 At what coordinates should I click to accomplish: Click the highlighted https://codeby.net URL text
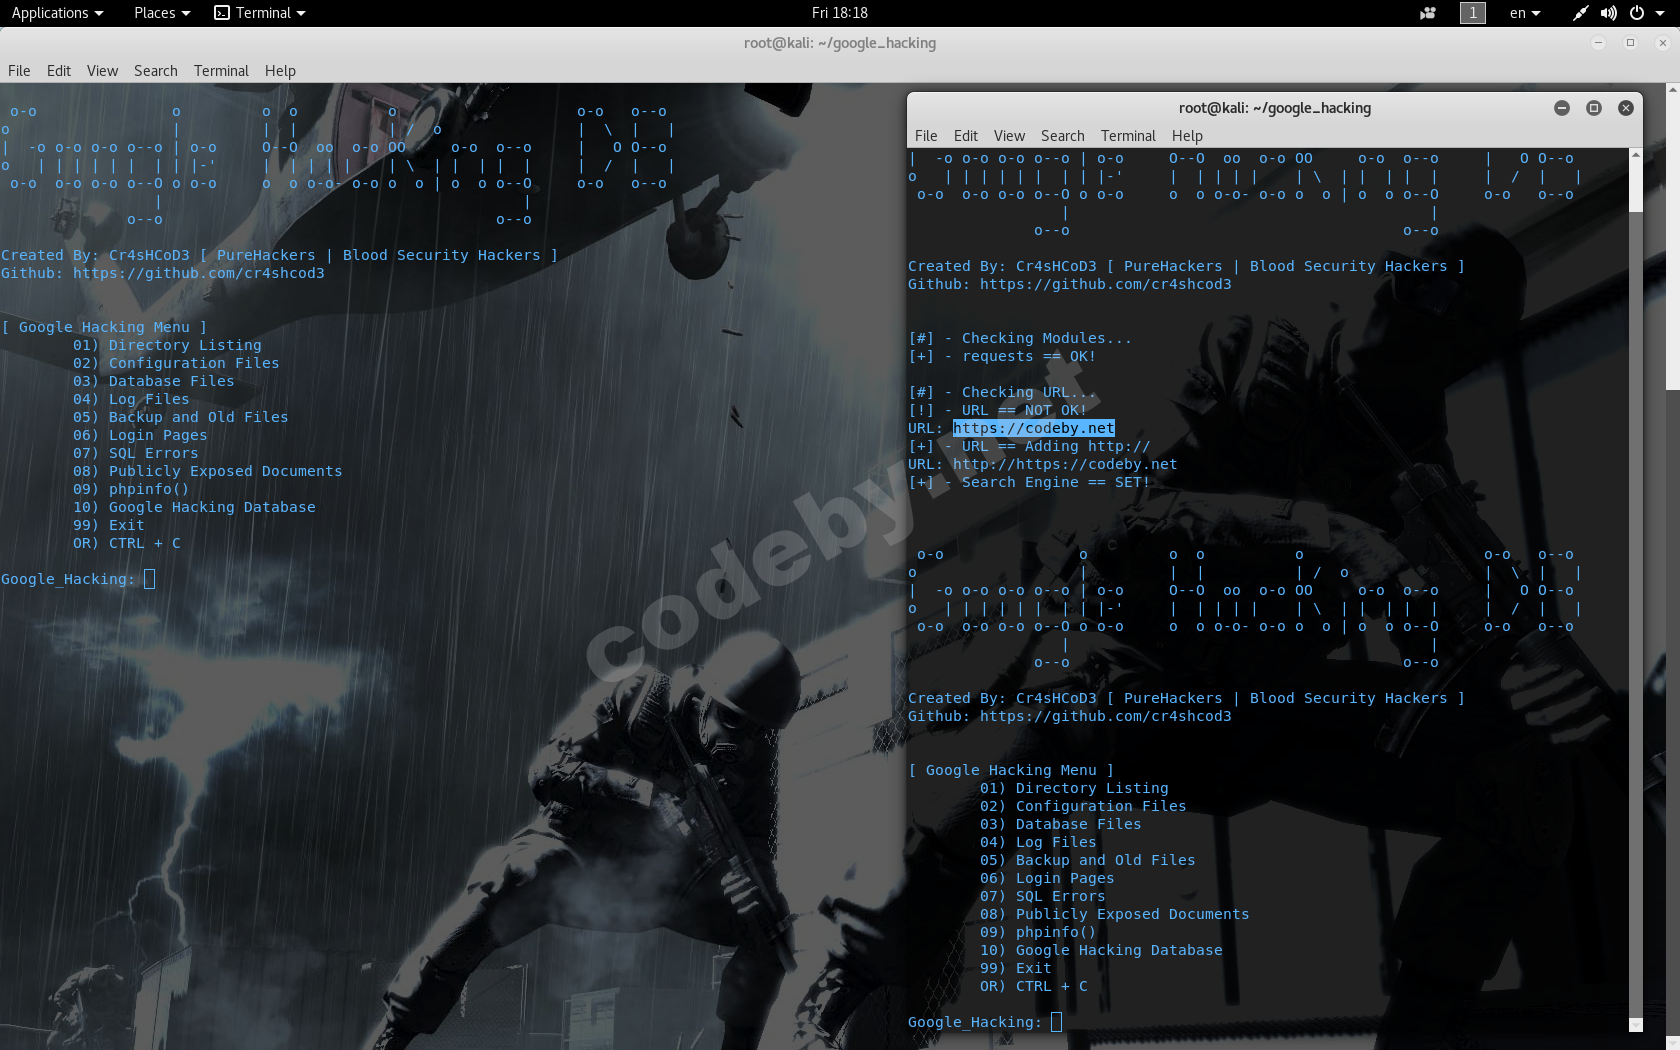pyautogui.click(x=1033, y=428)
